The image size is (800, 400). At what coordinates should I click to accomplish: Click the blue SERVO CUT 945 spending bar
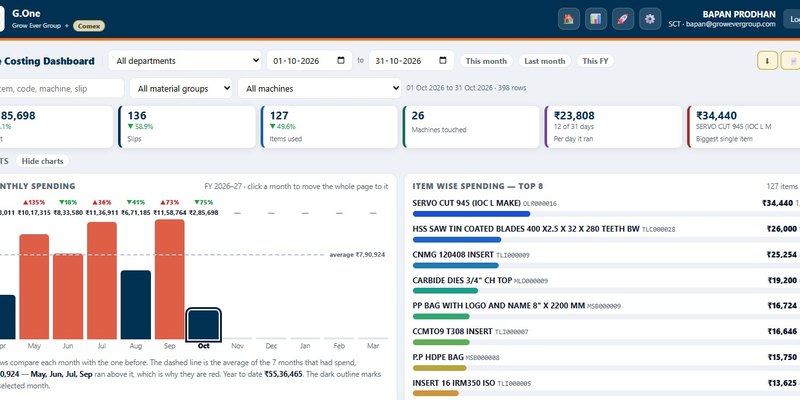click(471, 214)
